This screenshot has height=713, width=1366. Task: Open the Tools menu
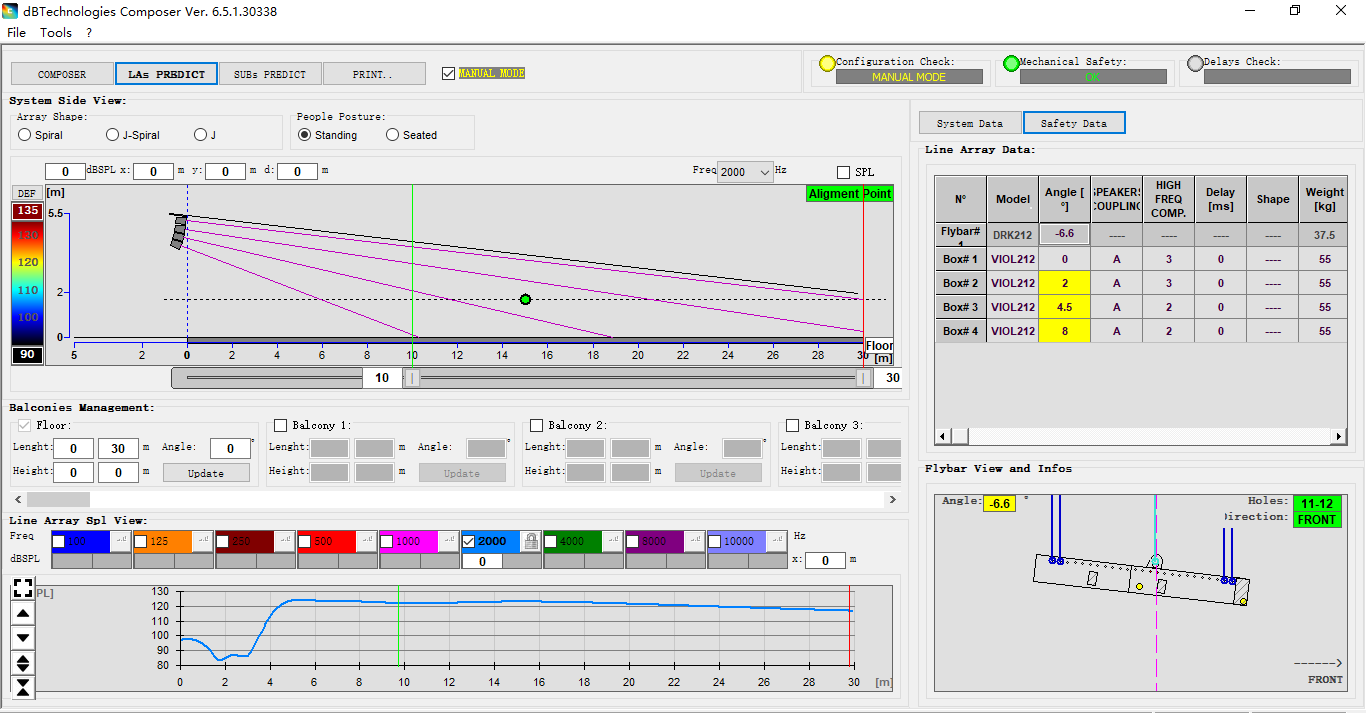[56, 32]
